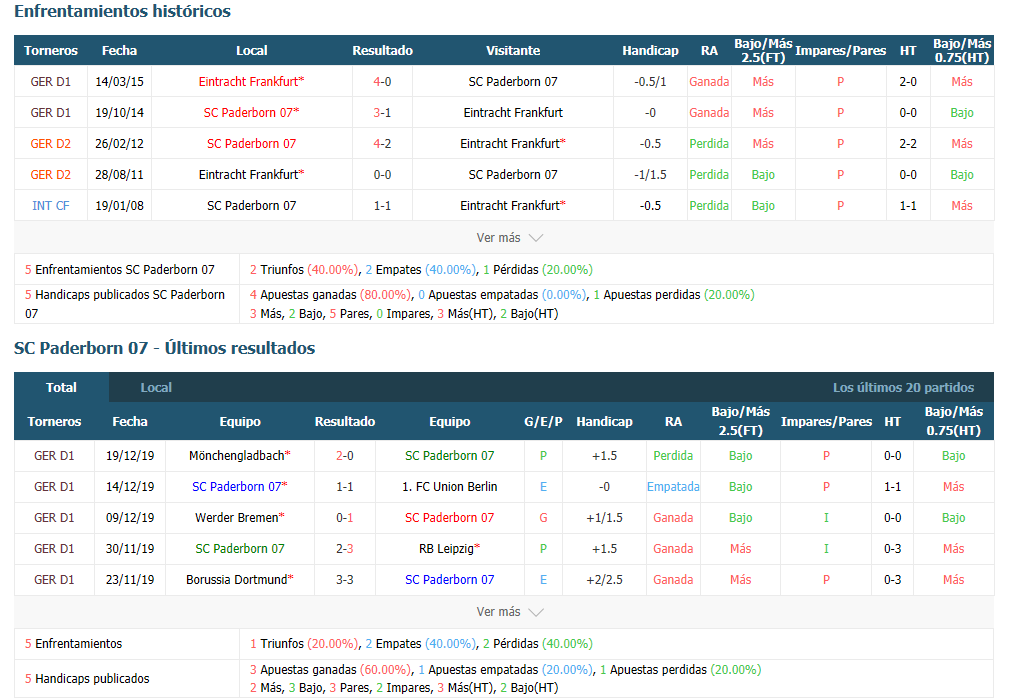This screenshot has height=700, width=1014.
Task: Click the 1-1 result on 19/01/08
Action: click(382, 206)
